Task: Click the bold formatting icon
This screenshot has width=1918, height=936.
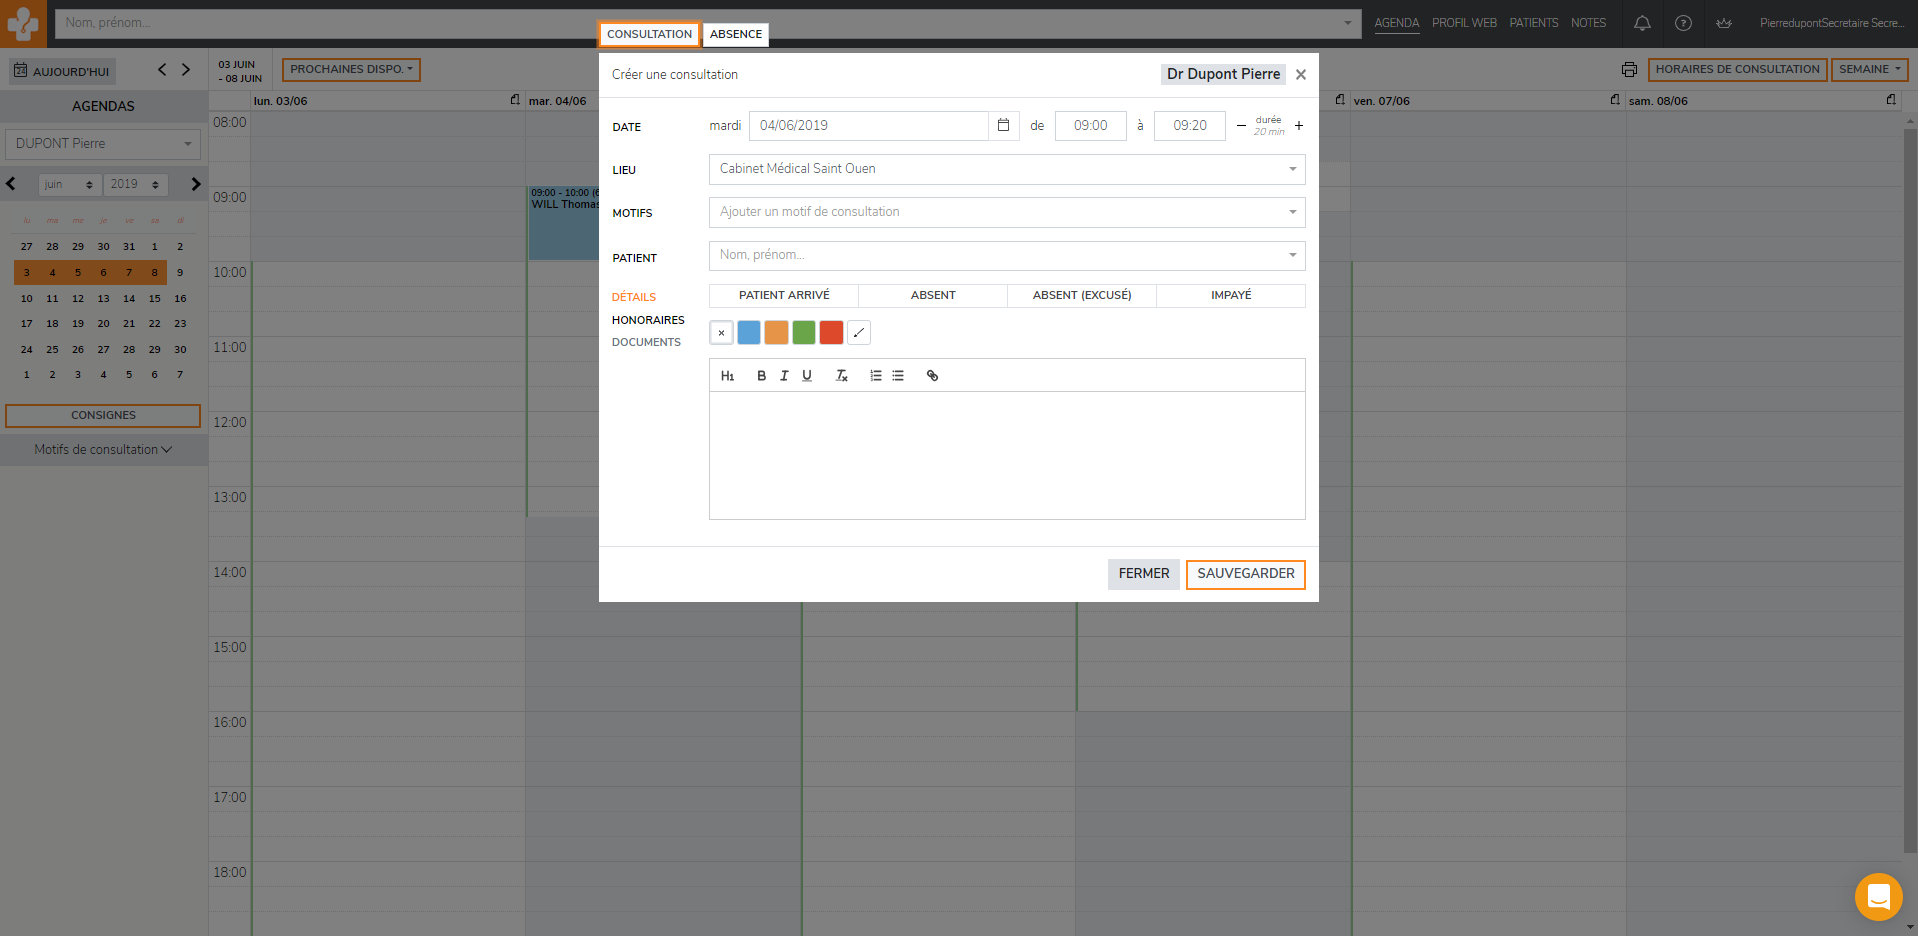Action: click(761, 376)
